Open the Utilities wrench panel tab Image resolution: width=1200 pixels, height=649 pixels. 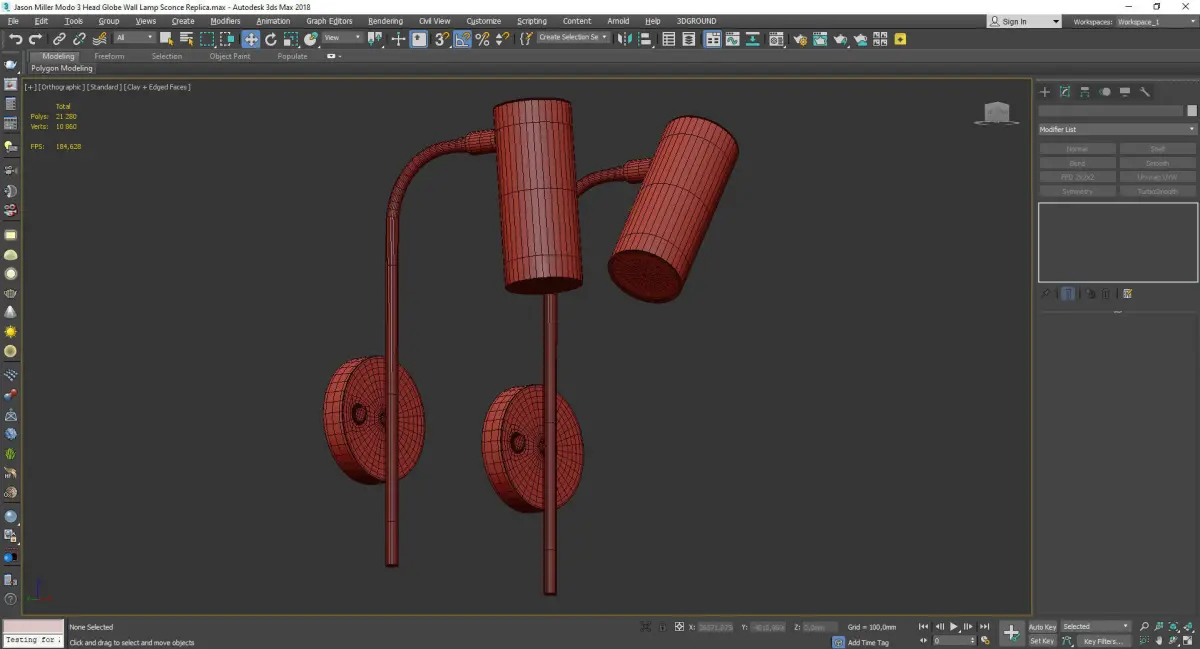1145,92
